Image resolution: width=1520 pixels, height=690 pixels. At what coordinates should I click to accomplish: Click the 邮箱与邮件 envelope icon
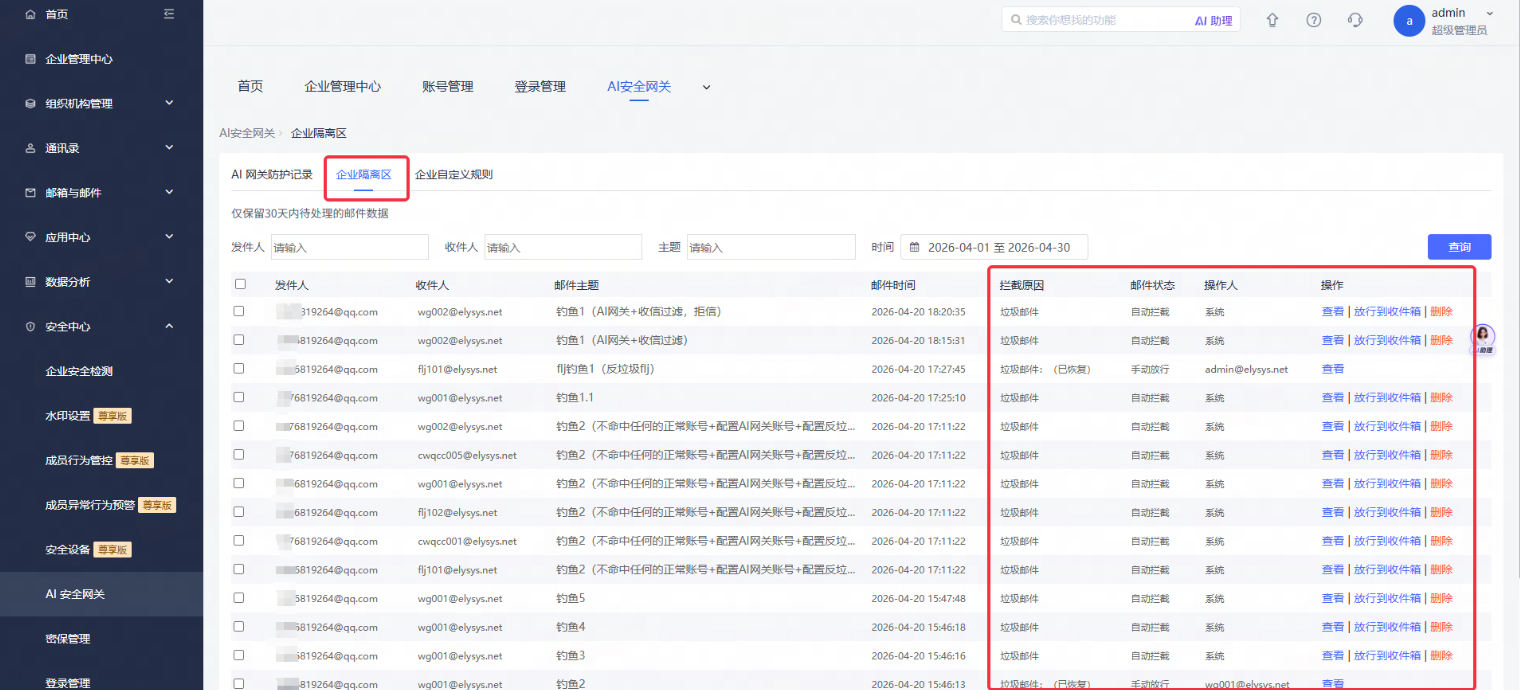tap(30, 193)
